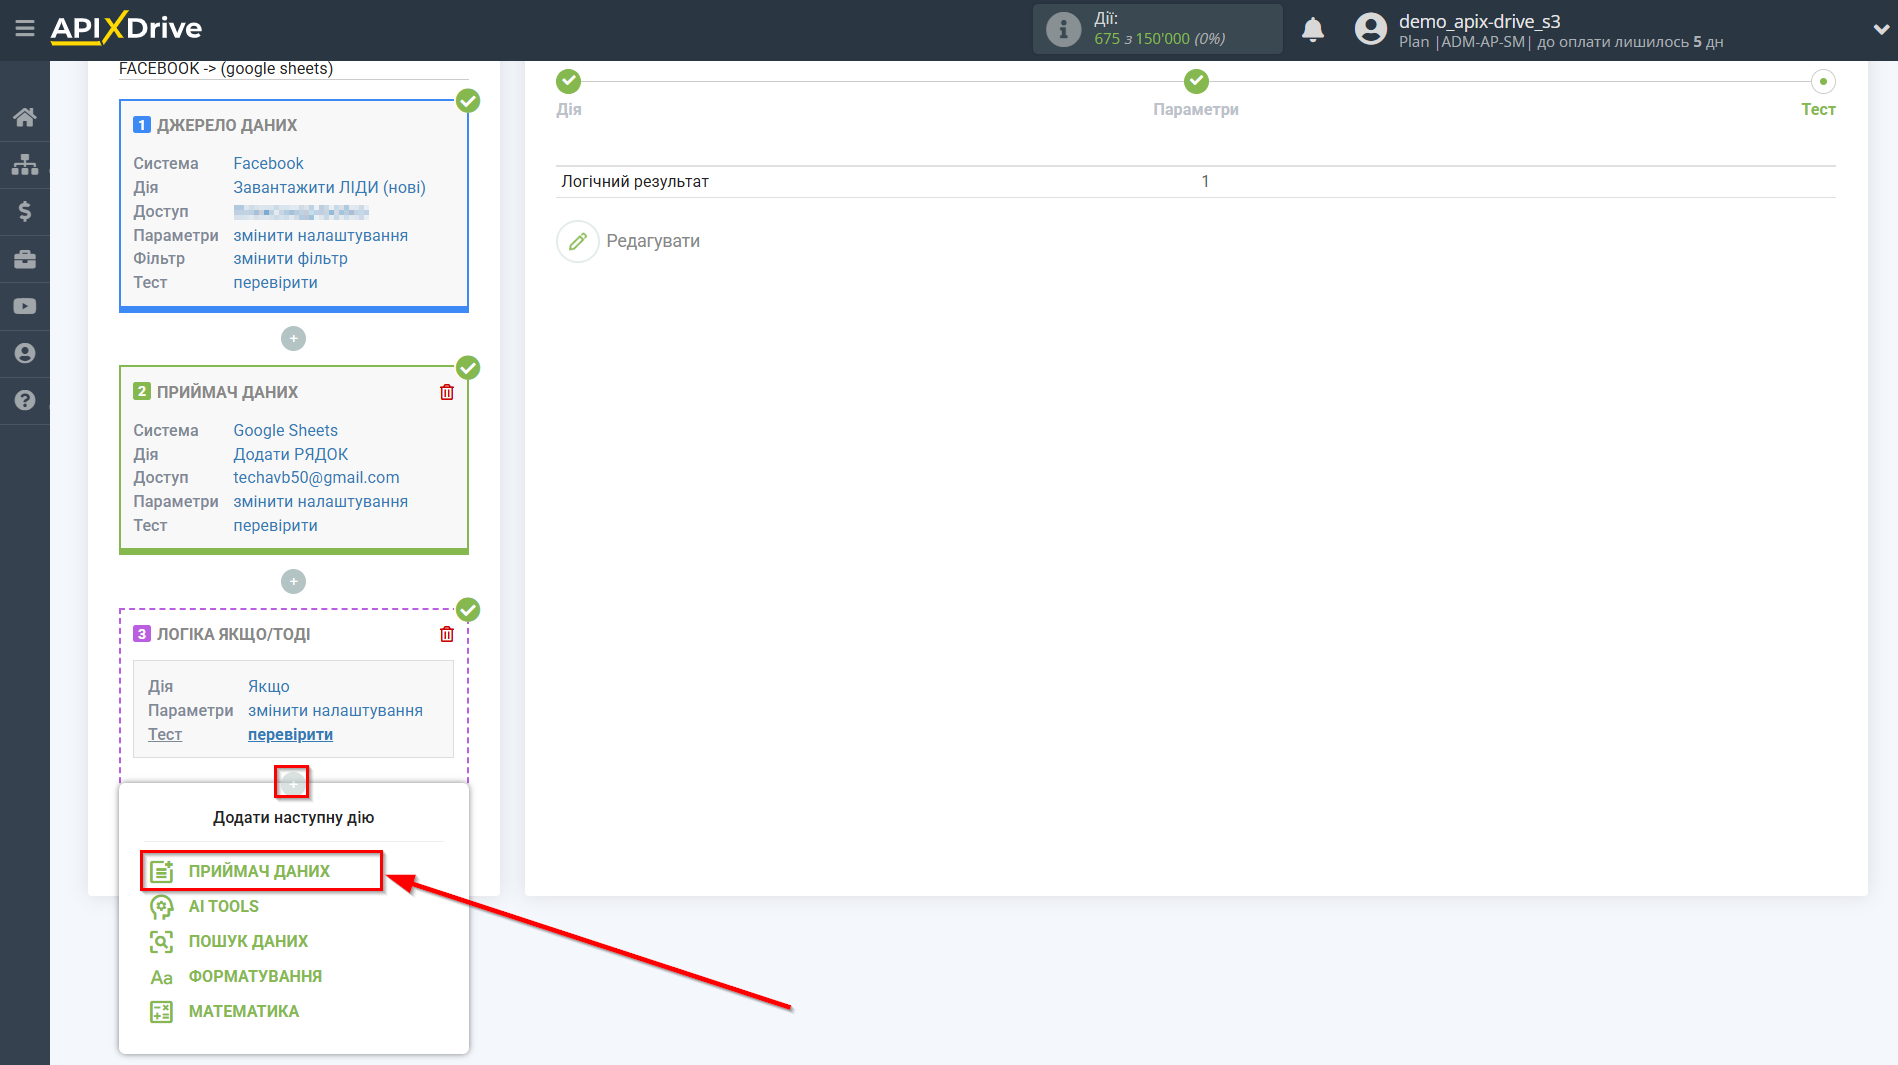
Task: Click the ДЖЕРЕЛО ДАНИХ block title
Action: [226, 125]
